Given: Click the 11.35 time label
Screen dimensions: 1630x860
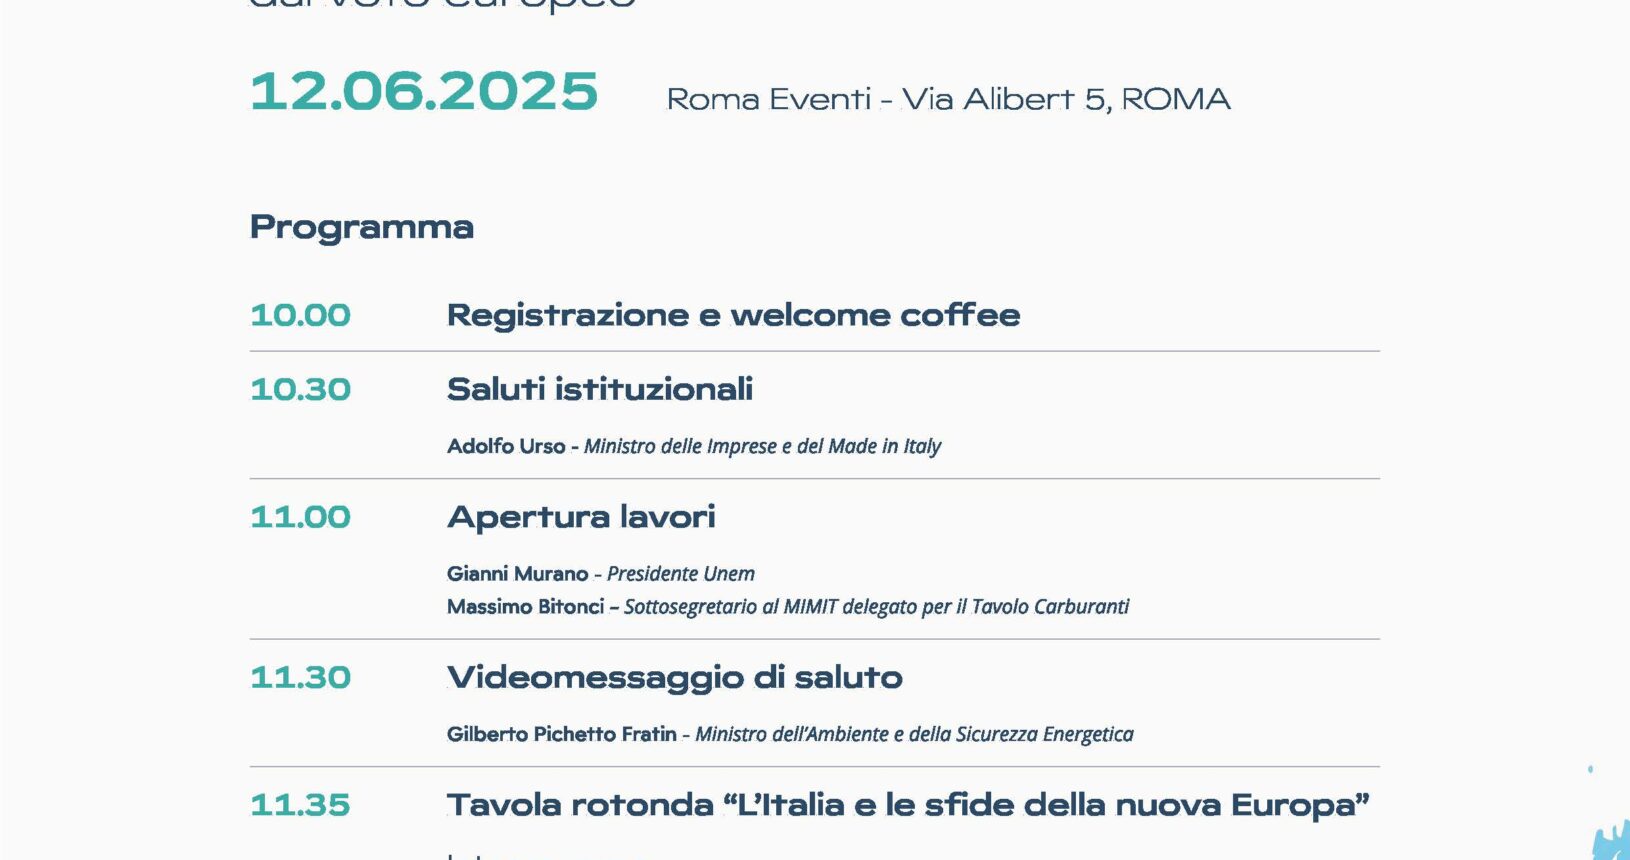Looking at the screenshot, I should pos(300,805).
